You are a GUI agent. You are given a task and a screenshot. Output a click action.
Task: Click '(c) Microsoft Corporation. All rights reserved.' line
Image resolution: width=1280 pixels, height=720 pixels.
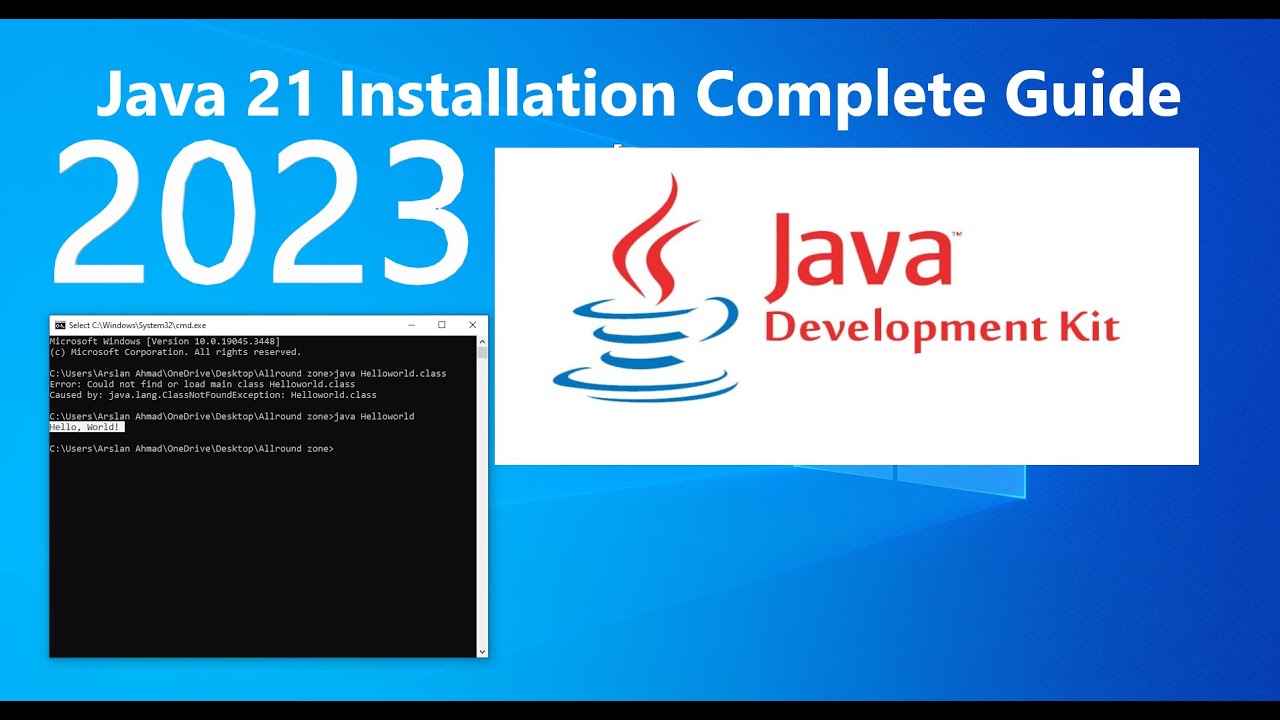[x=175, y=352]
